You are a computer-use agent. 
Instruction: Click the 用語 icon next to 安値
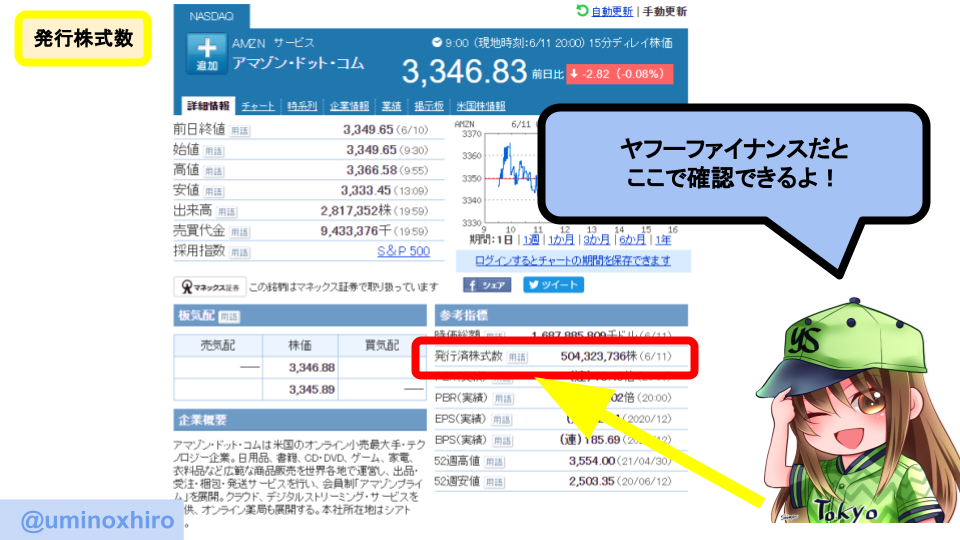point(214,191)
